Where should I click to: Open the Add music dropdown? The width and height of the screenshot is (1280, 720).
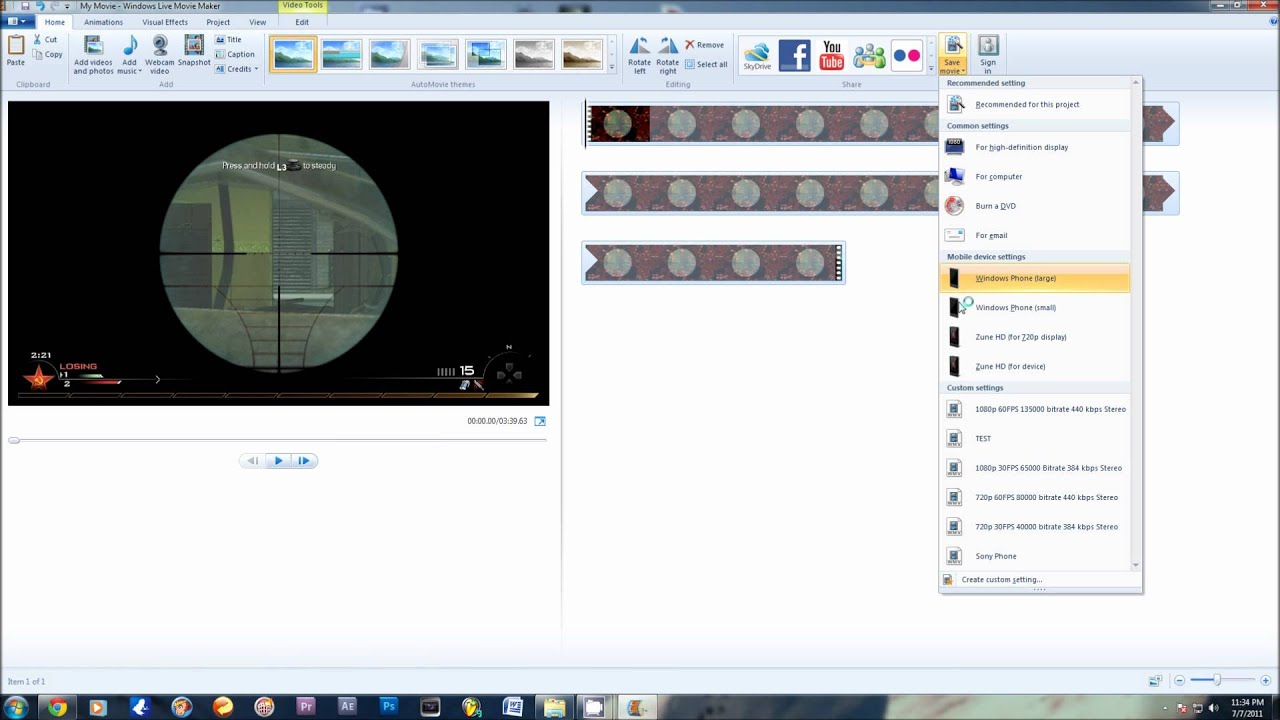coord(130,56)
